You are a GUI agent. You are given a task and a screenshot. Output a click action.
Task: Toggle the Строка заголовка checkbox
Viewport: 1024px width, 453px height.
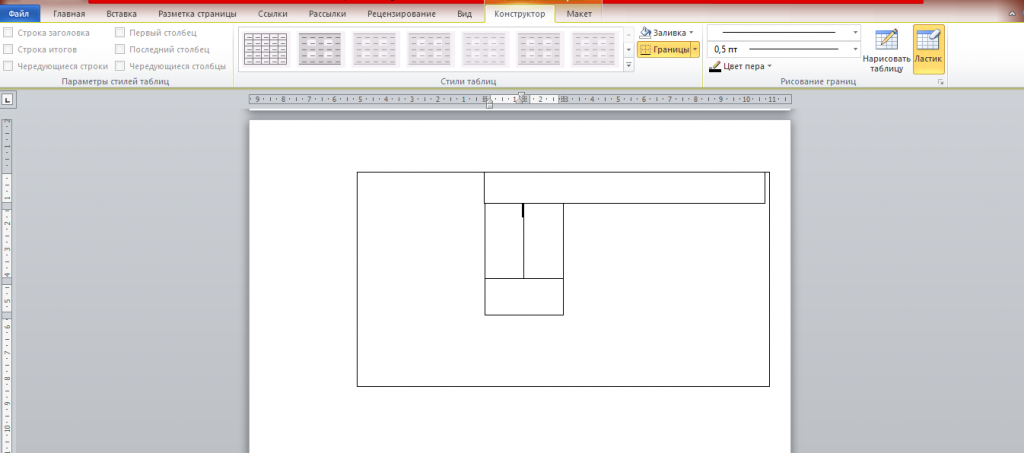click(8, 32)
